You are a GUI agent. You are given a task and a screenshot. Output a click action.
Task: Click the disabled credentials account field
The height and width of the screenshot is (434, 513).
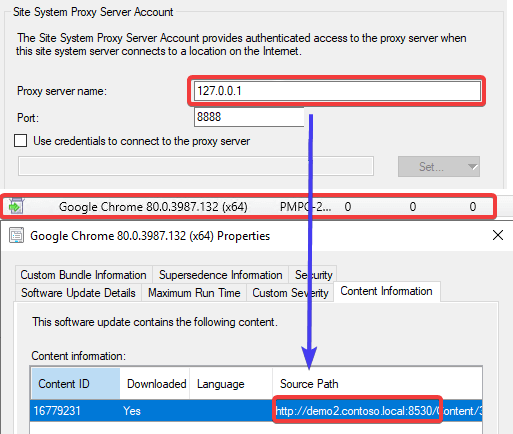click(x=196, y=166)
